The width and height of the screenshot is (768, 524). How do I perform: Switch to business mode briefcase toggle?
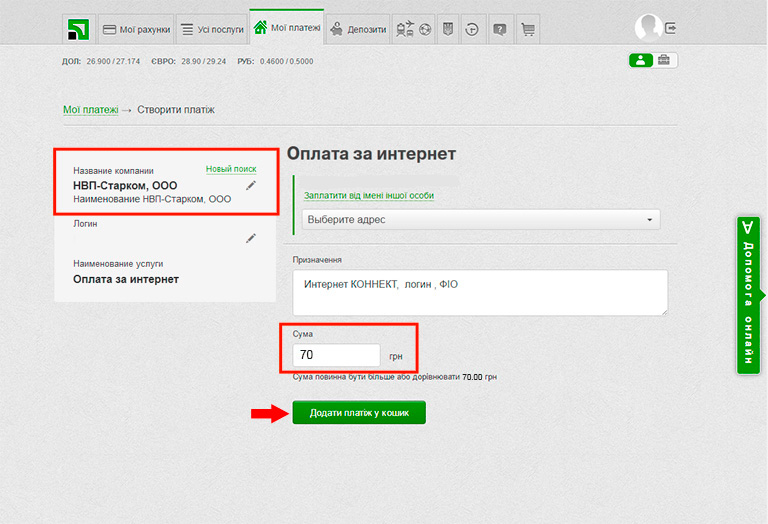point(665,60)
